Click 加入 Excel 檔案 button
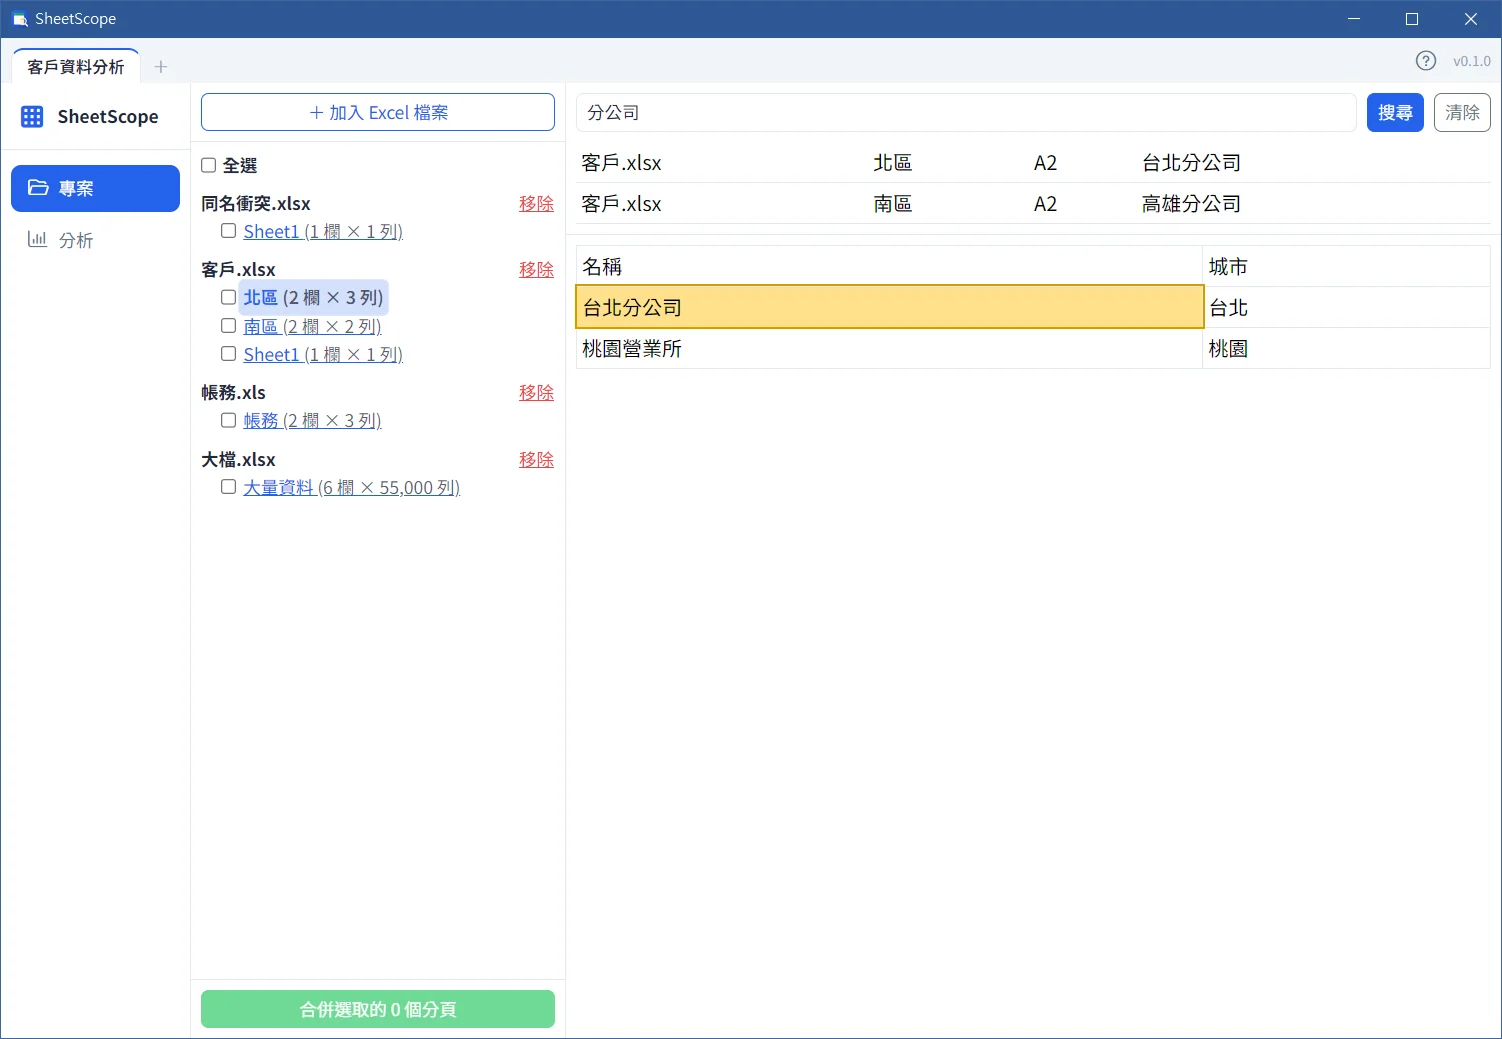 click(x=378, y=112)
